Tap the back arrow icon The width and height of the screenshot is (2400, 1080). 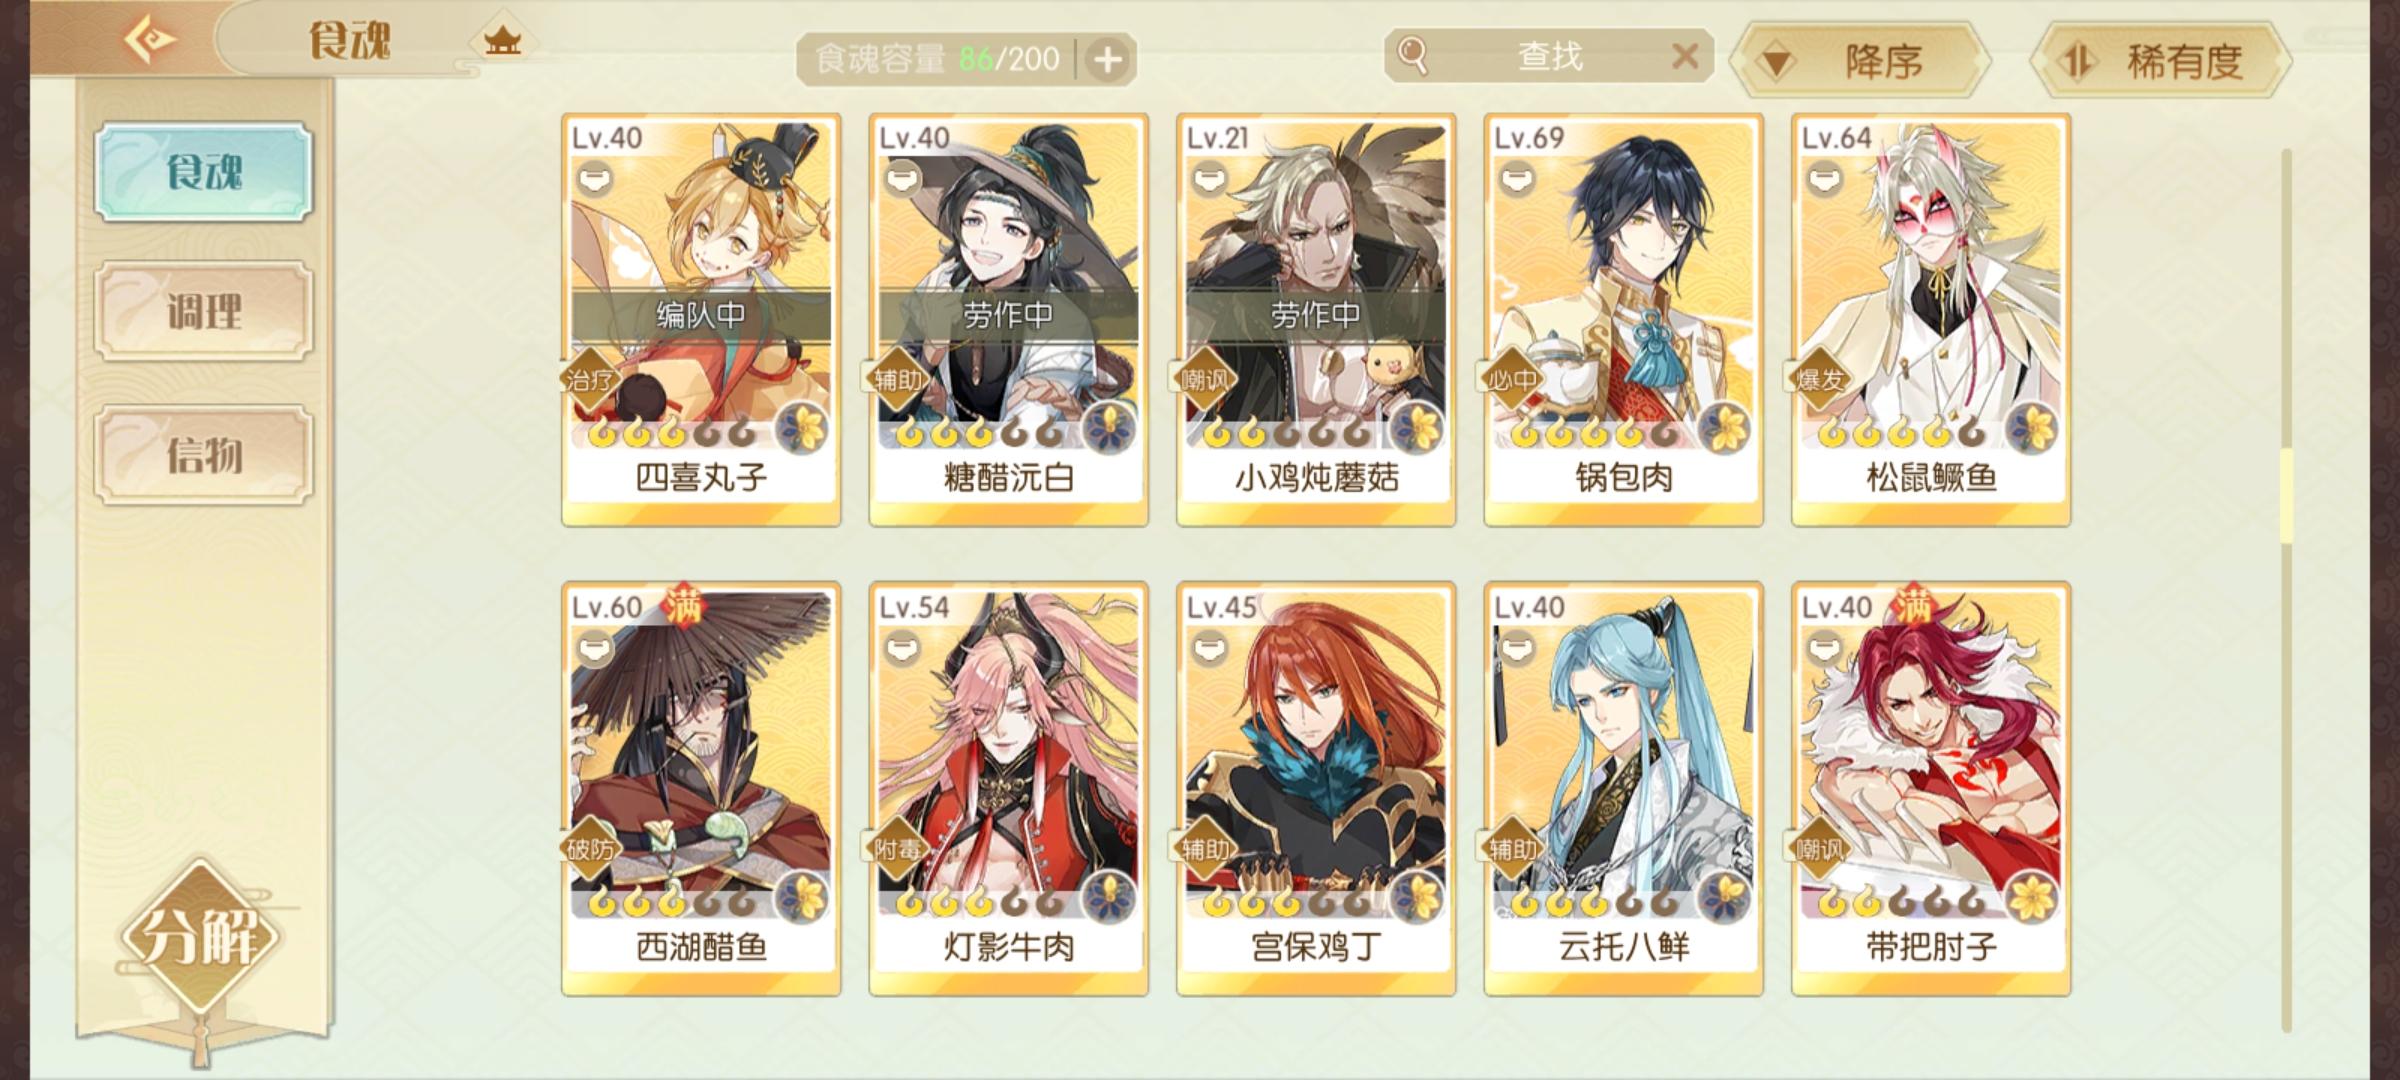coord(149,40)
